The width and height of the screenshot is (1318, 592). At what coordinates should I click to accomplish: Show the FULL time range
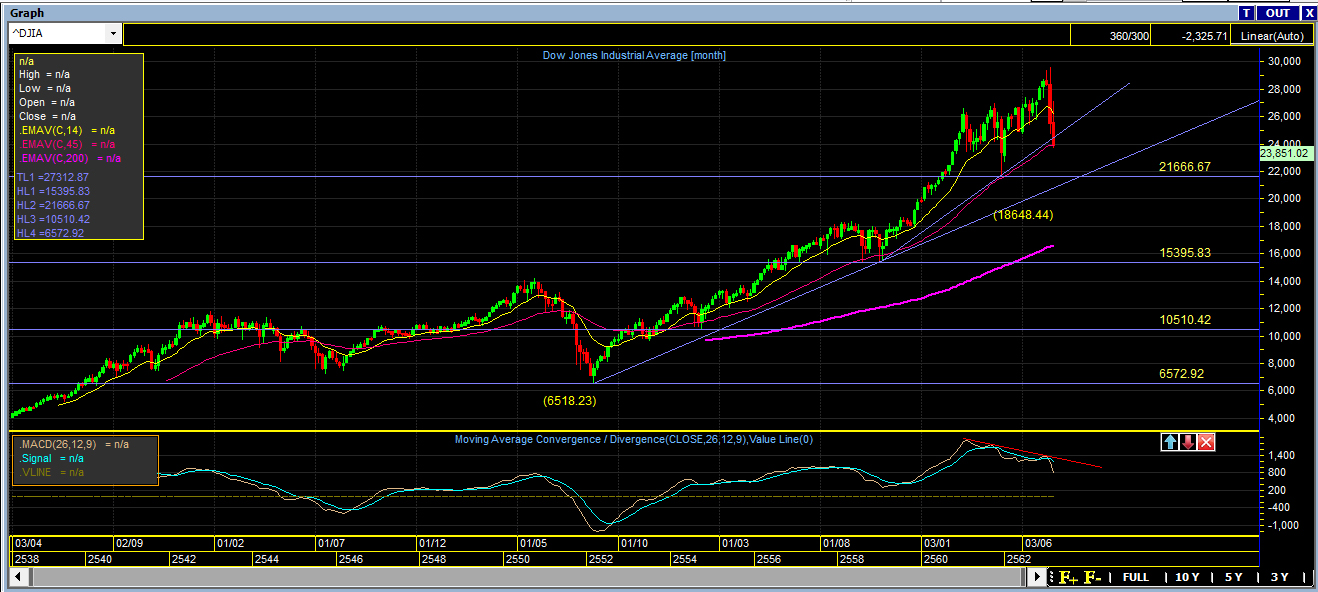(1136, 577)
